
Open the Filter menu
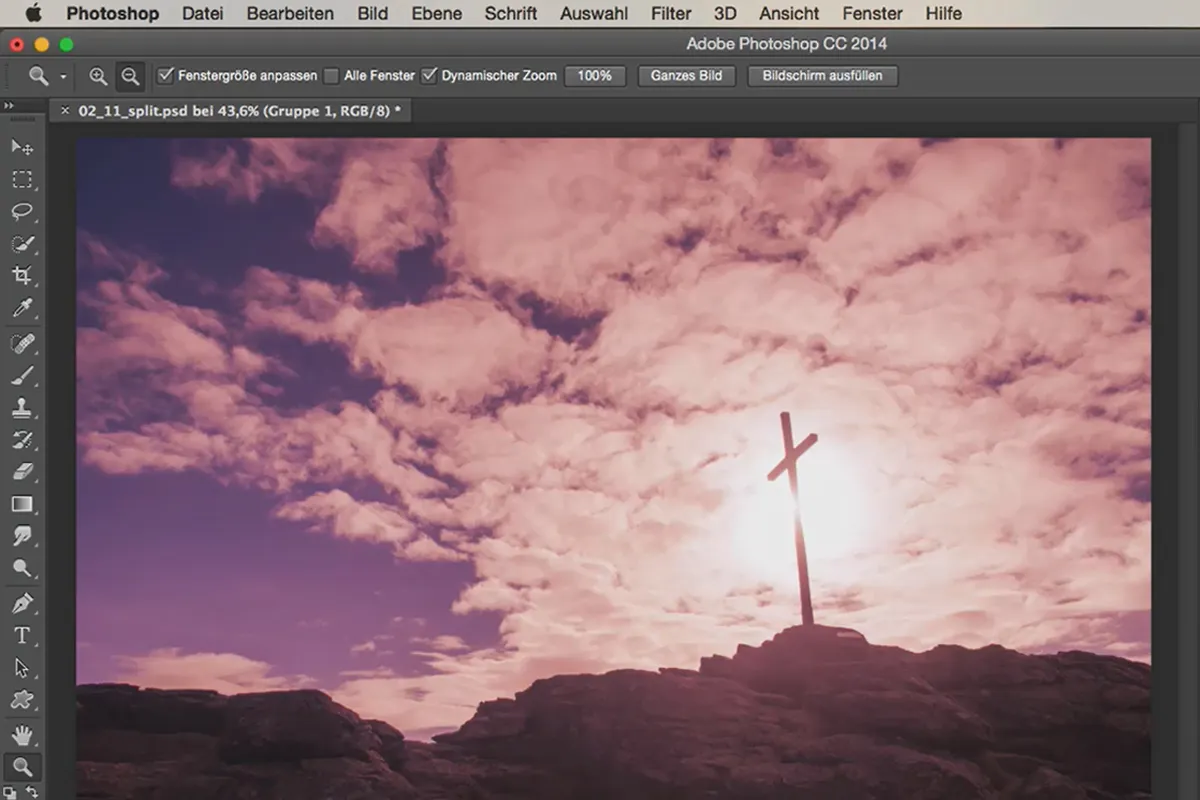click(x=671, y=14)
